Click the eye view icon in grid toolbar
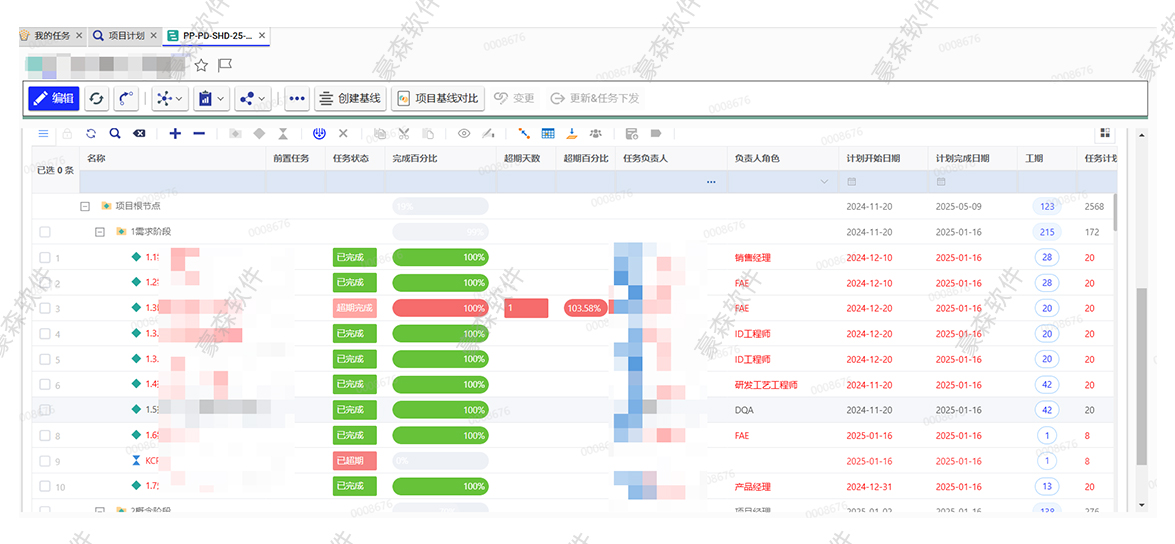The width and height of the screenshot is (1175, 544). 464,133
